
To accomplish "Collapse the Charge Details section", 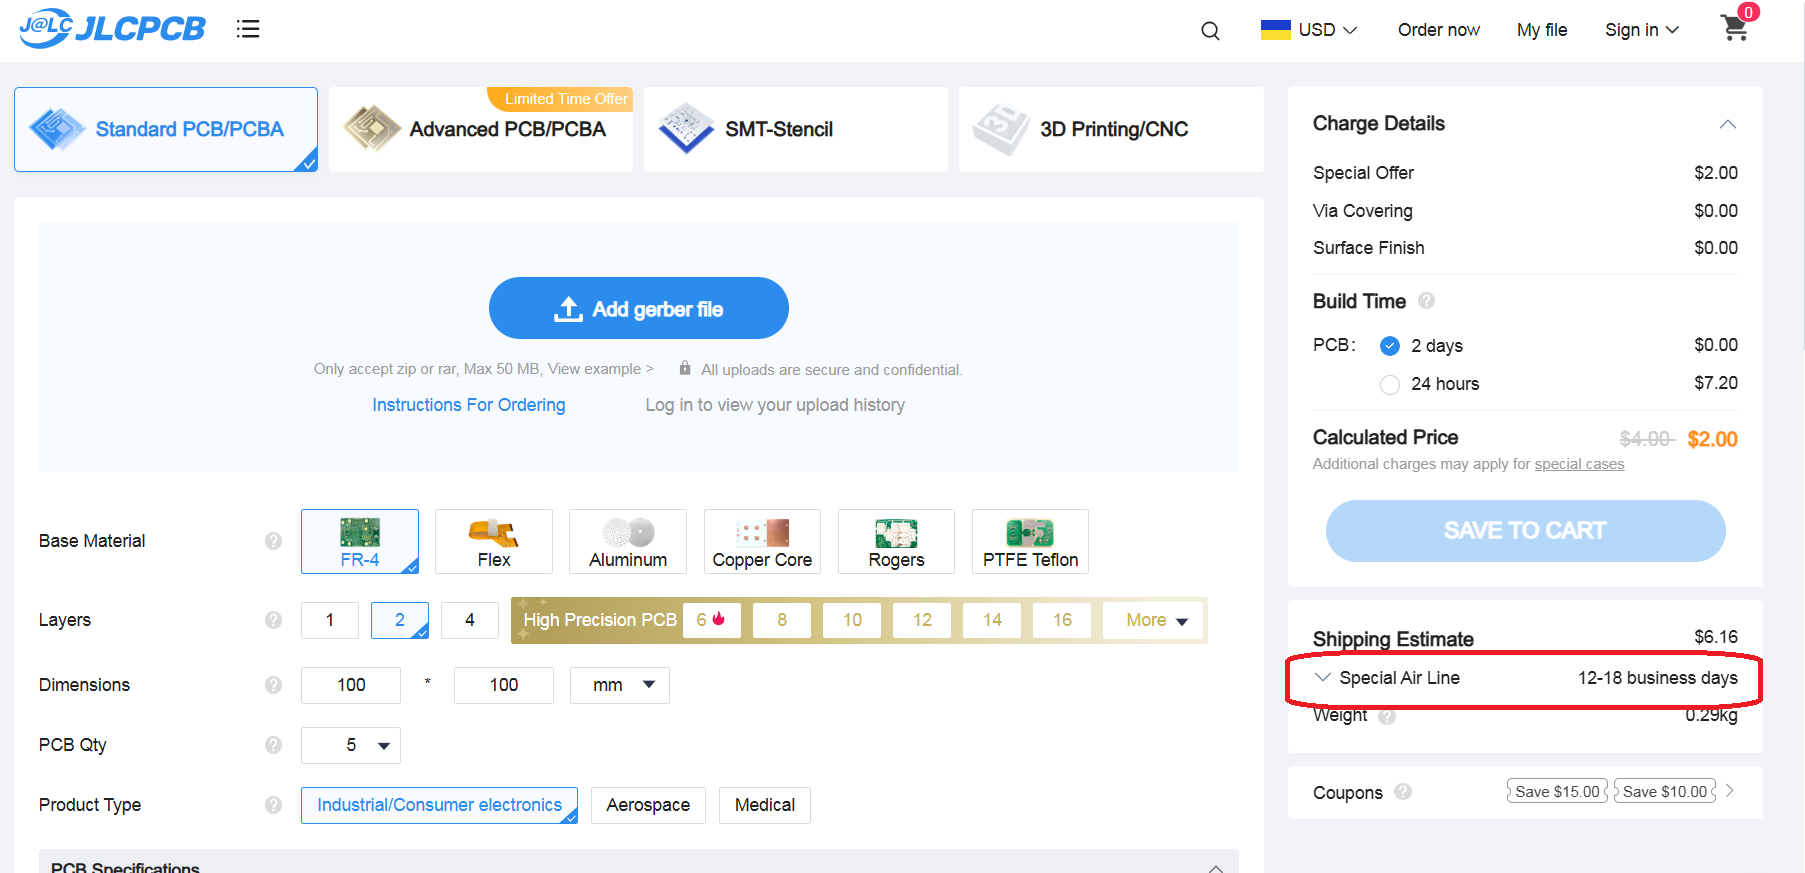I will point(1727,124).
